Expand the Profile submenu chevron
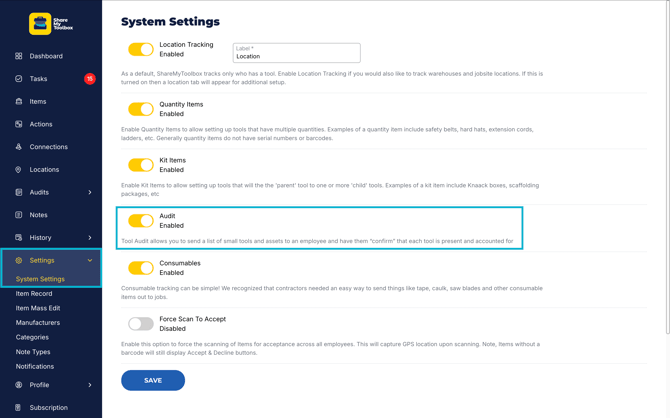 pyautogui.click(x=90, y=385)
